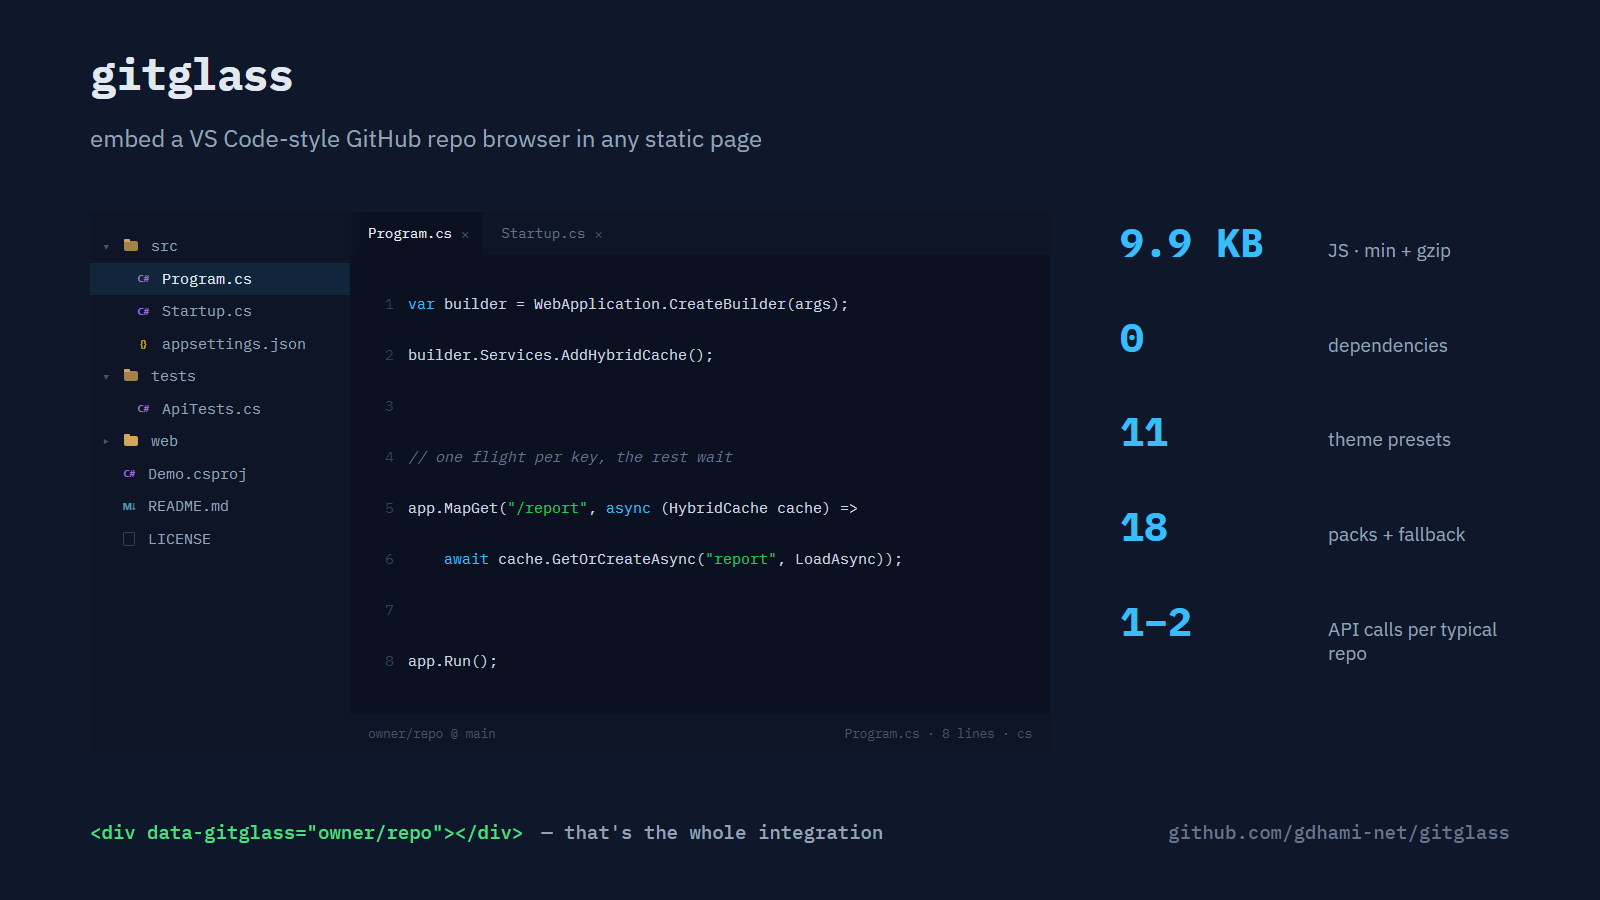Click the zero dependencies number
Image resolution: width=1600 pixels, height=900 pixels.
pos(1132,339)
